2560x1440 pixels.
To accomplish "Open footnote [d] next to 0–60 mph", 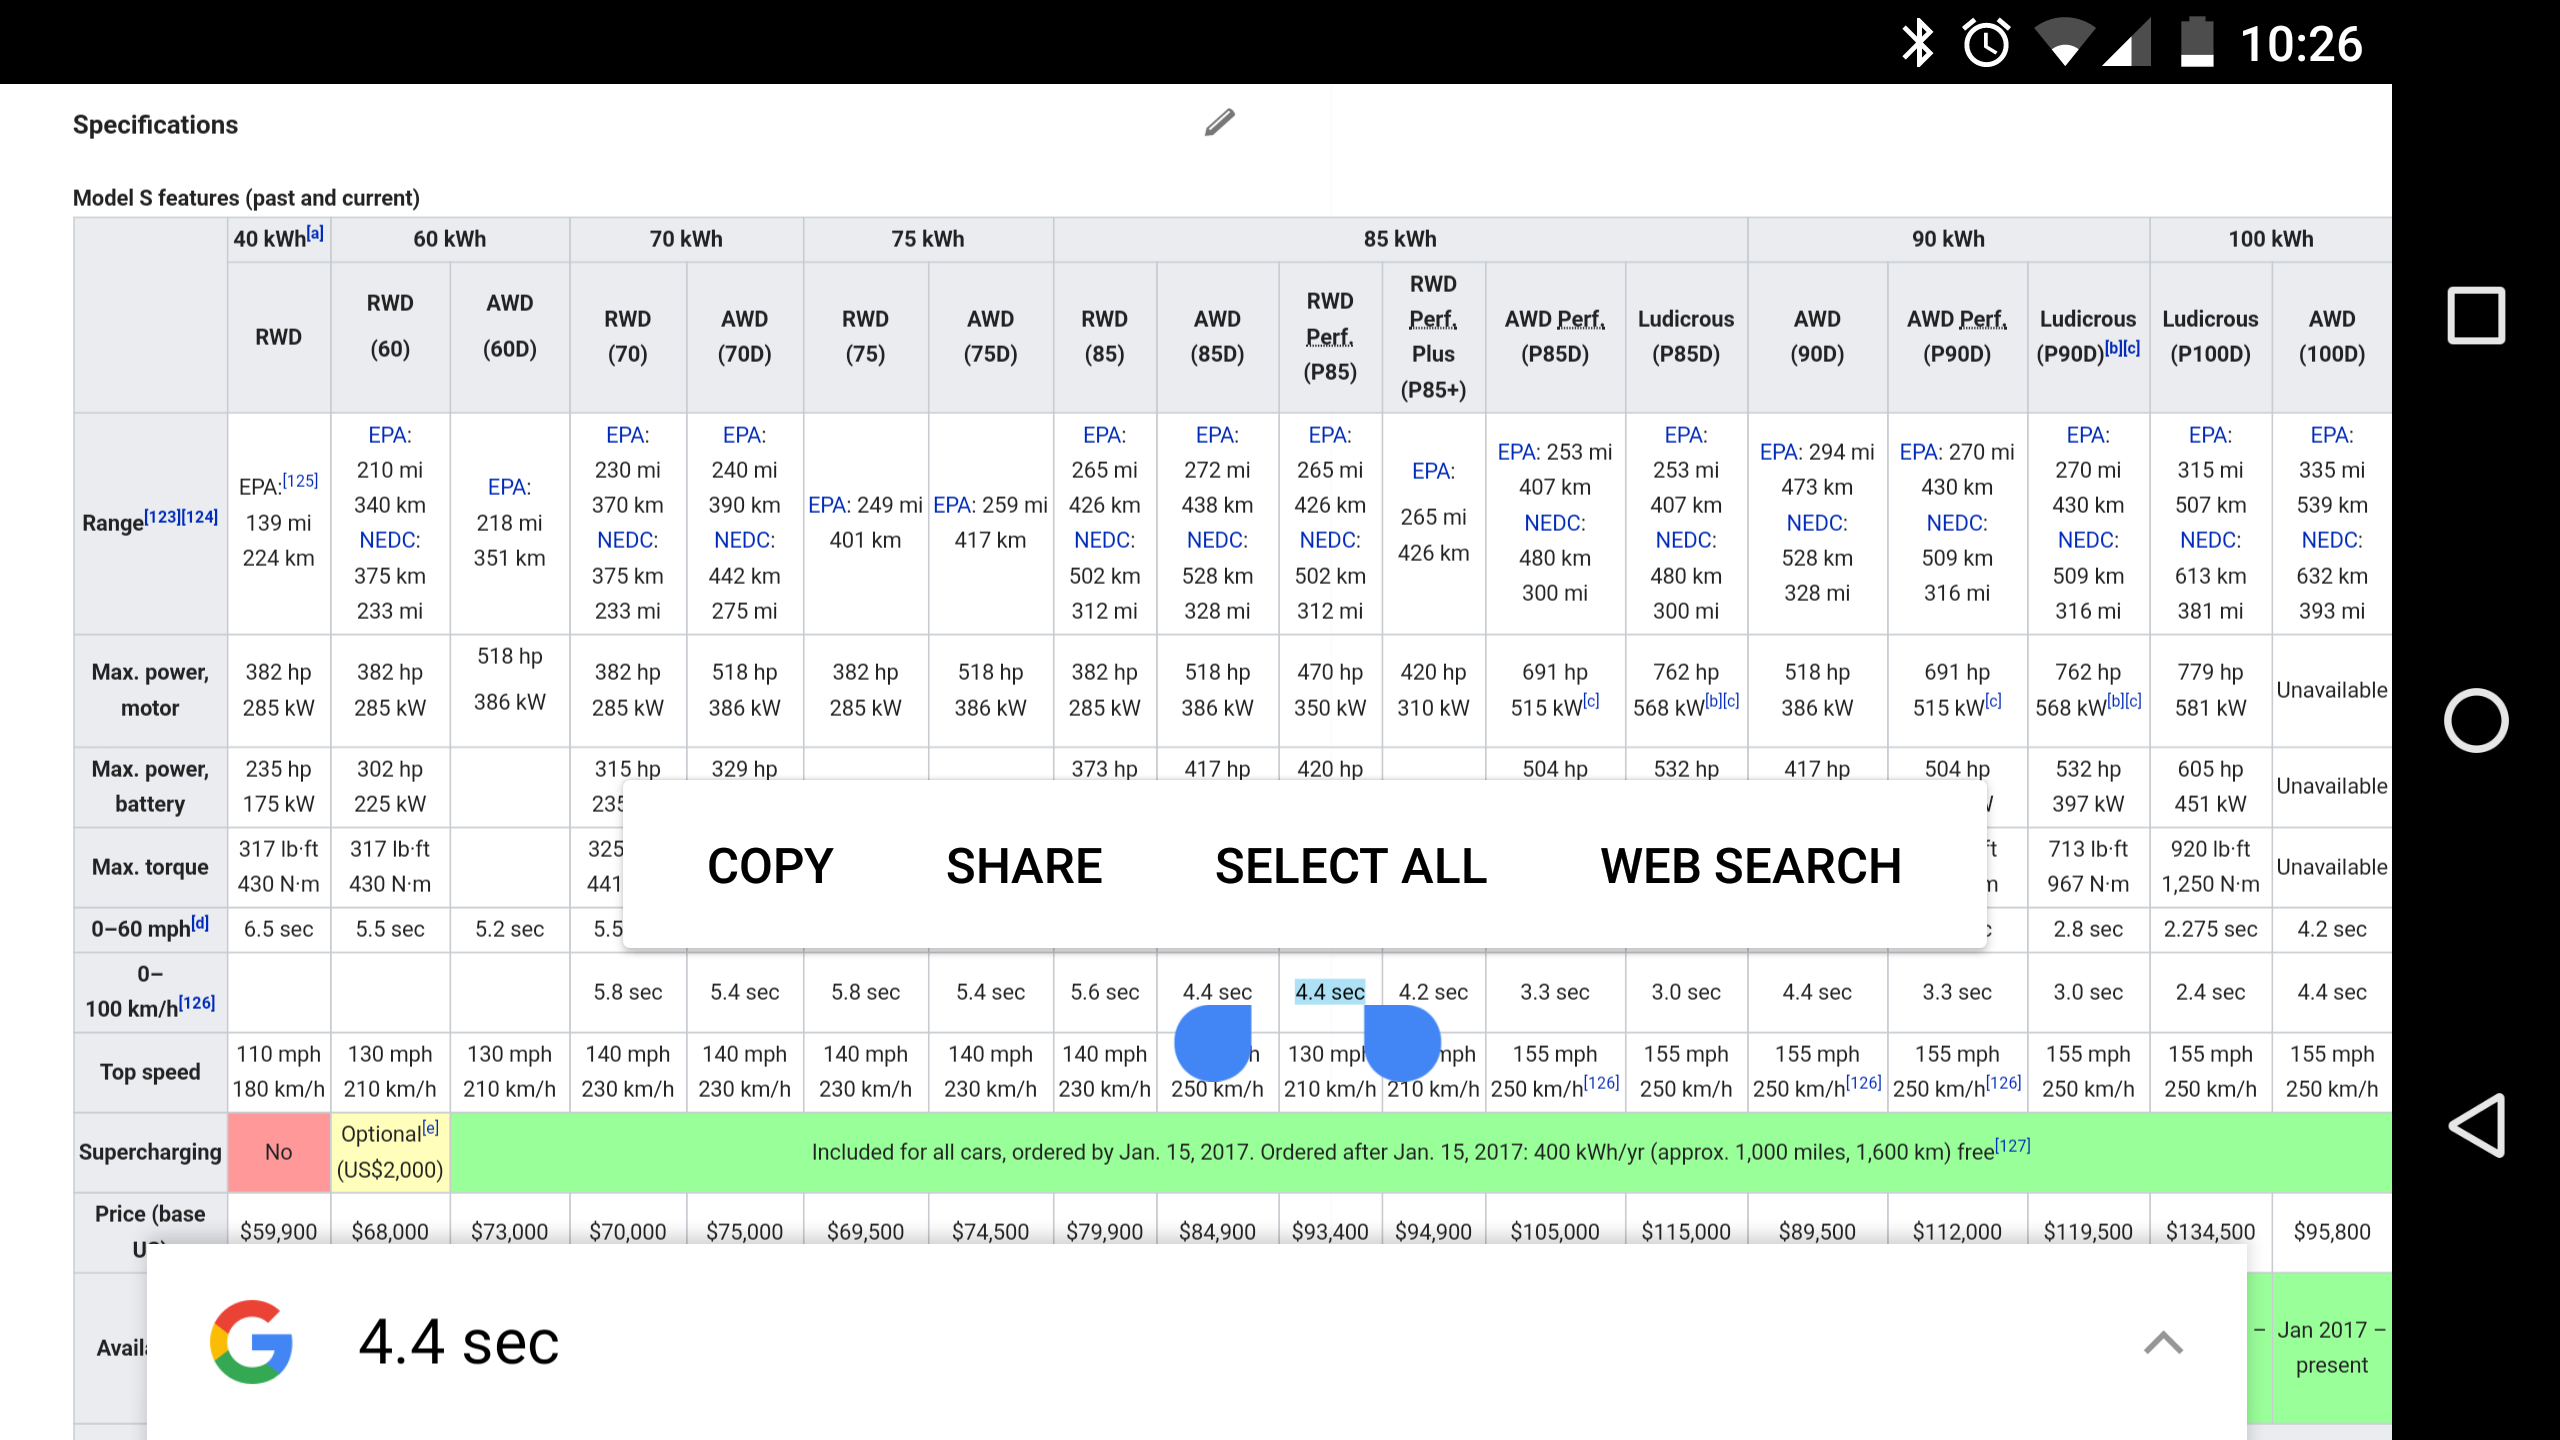I will 201,923.
